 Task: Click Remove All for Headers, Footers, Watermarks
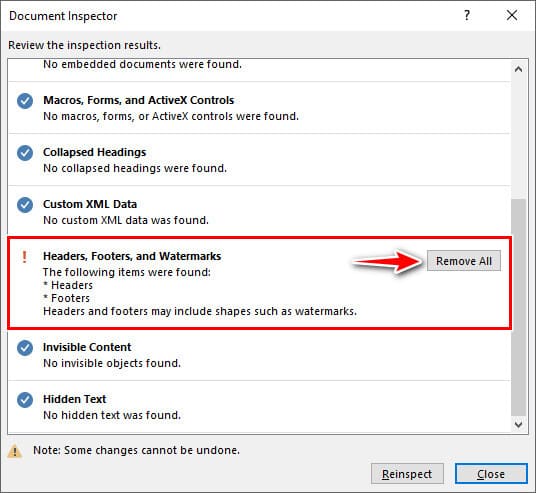point(464,261)
